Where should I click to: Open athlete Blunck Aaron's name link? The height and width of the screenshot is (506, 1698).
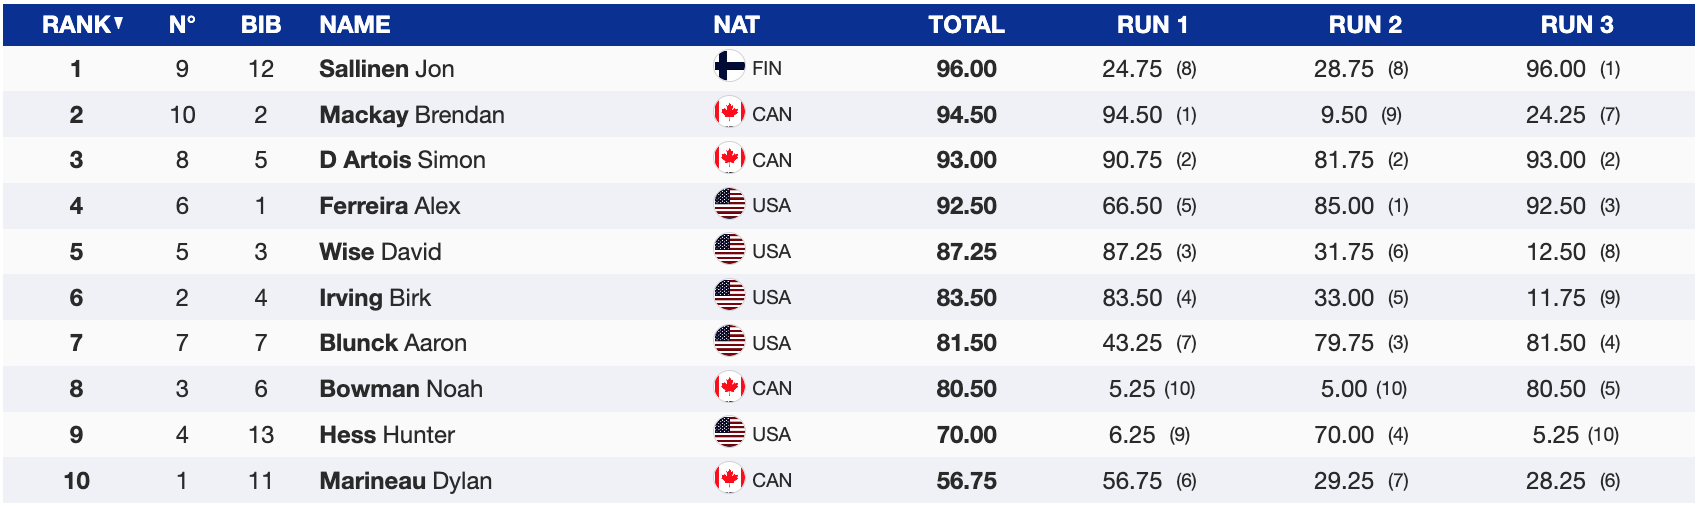[x=392, y=343]
